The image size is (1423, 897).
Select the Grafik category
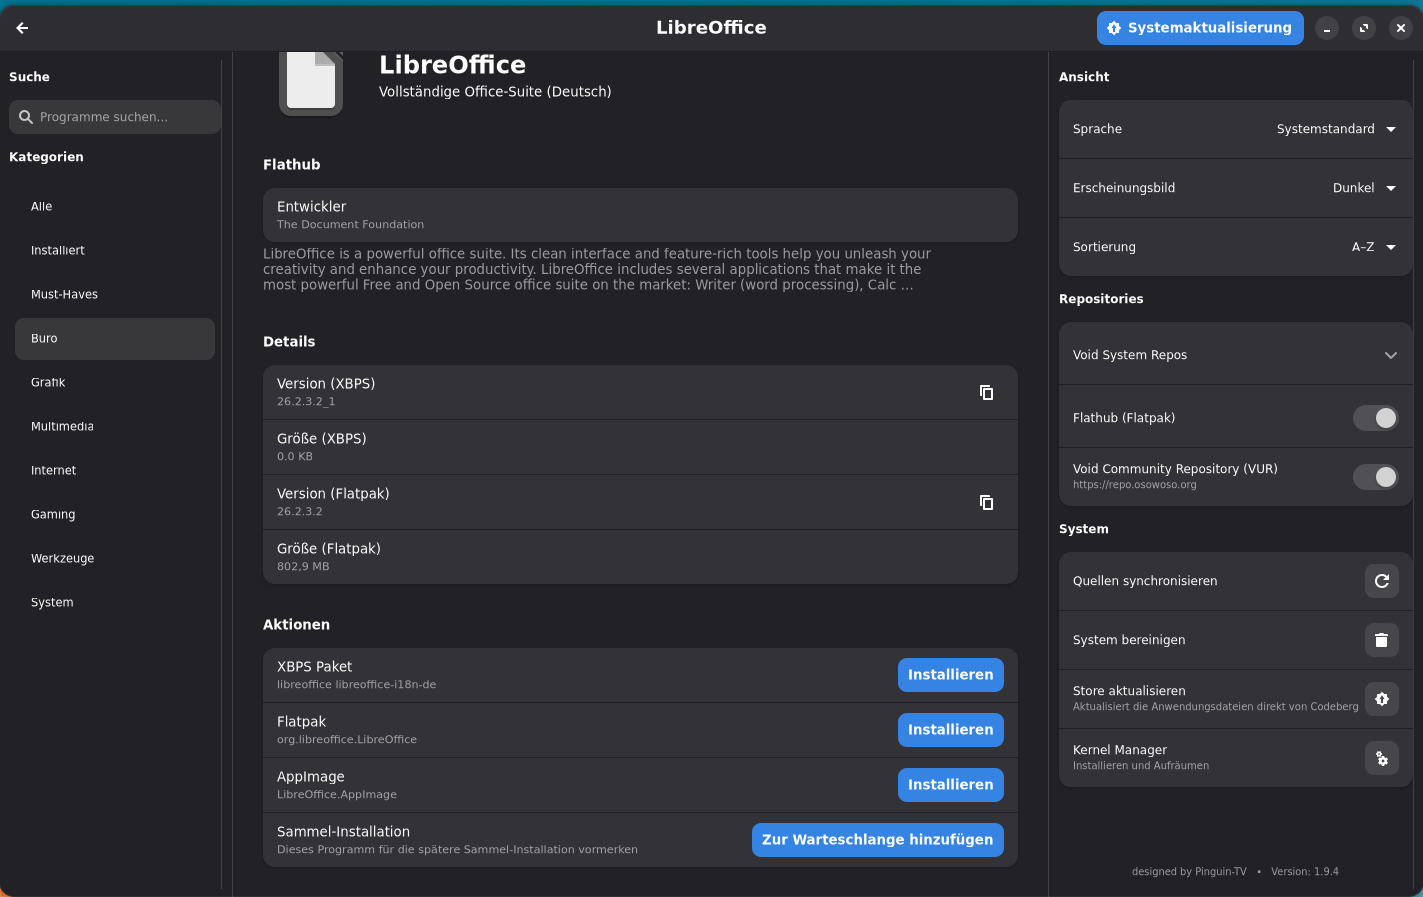tap(115, 383)
